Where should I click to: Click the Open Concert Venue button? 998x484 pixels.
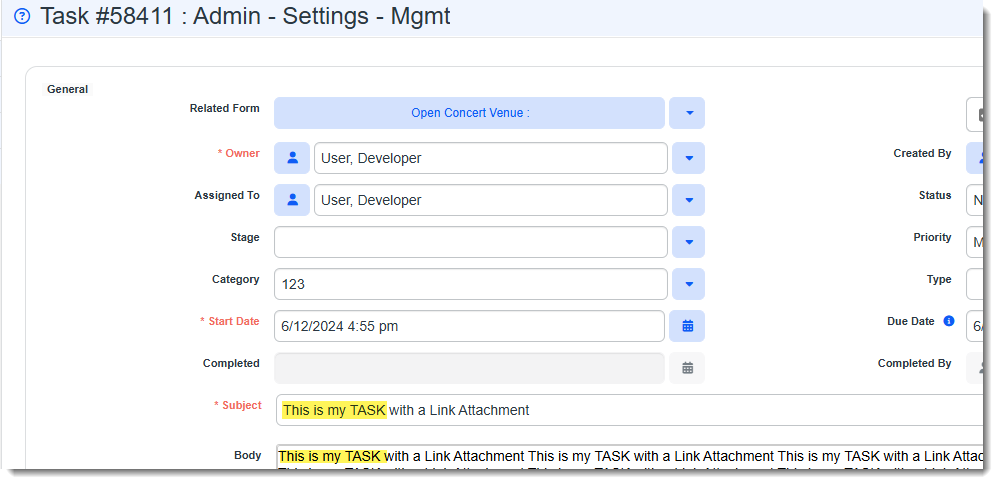(x=469, y=113)
